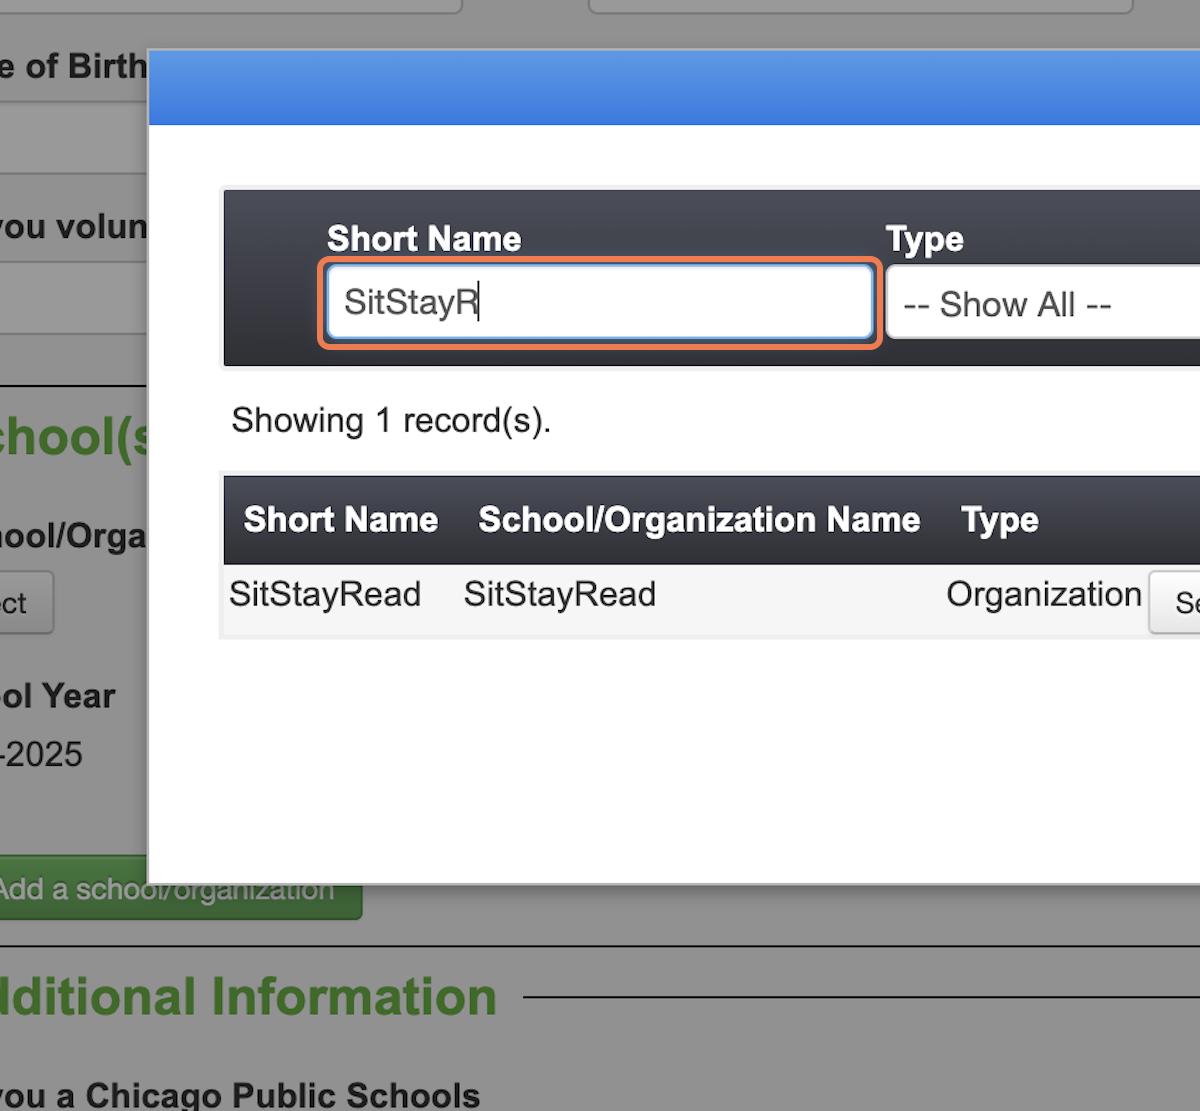Open the Type filter dropdown showing Show All
The image size is (1200, 1111).
tap(1043, 303)
